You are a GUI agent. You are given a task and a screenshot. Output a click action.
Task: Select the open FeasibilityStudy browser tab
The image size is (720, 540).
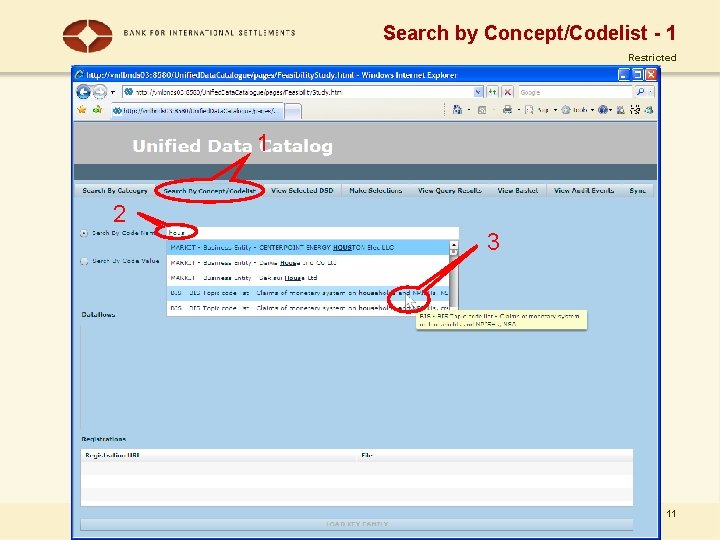pyautogui.click(x=197, y=111)
